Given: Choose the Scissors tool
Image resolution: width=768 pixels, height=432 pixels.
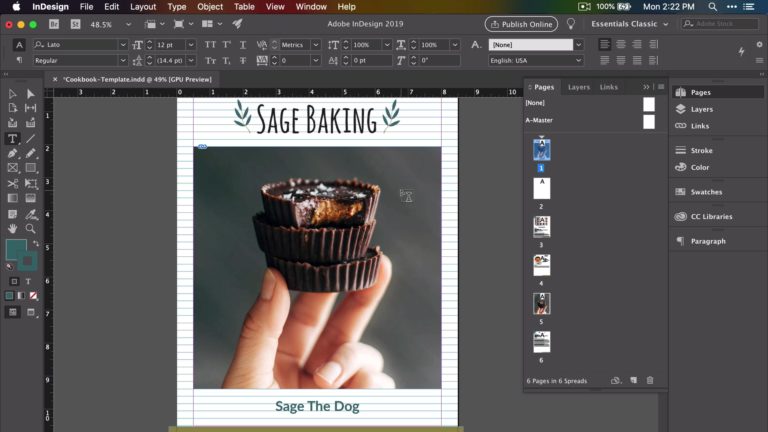Looking at the screenshot, I should [x=12, y=184].
